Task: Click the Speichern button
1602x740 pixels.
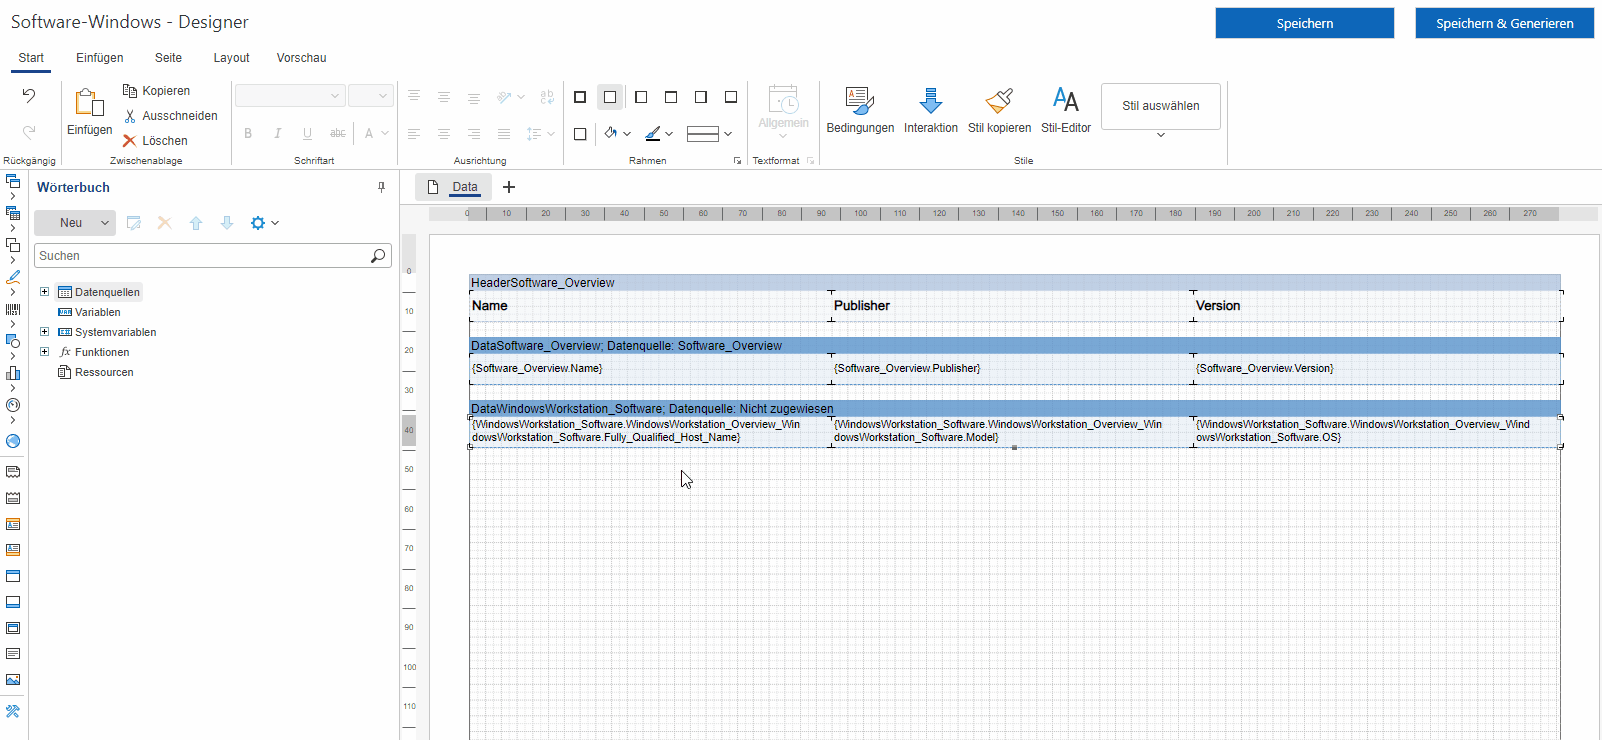Action: tap(1304, 23)
